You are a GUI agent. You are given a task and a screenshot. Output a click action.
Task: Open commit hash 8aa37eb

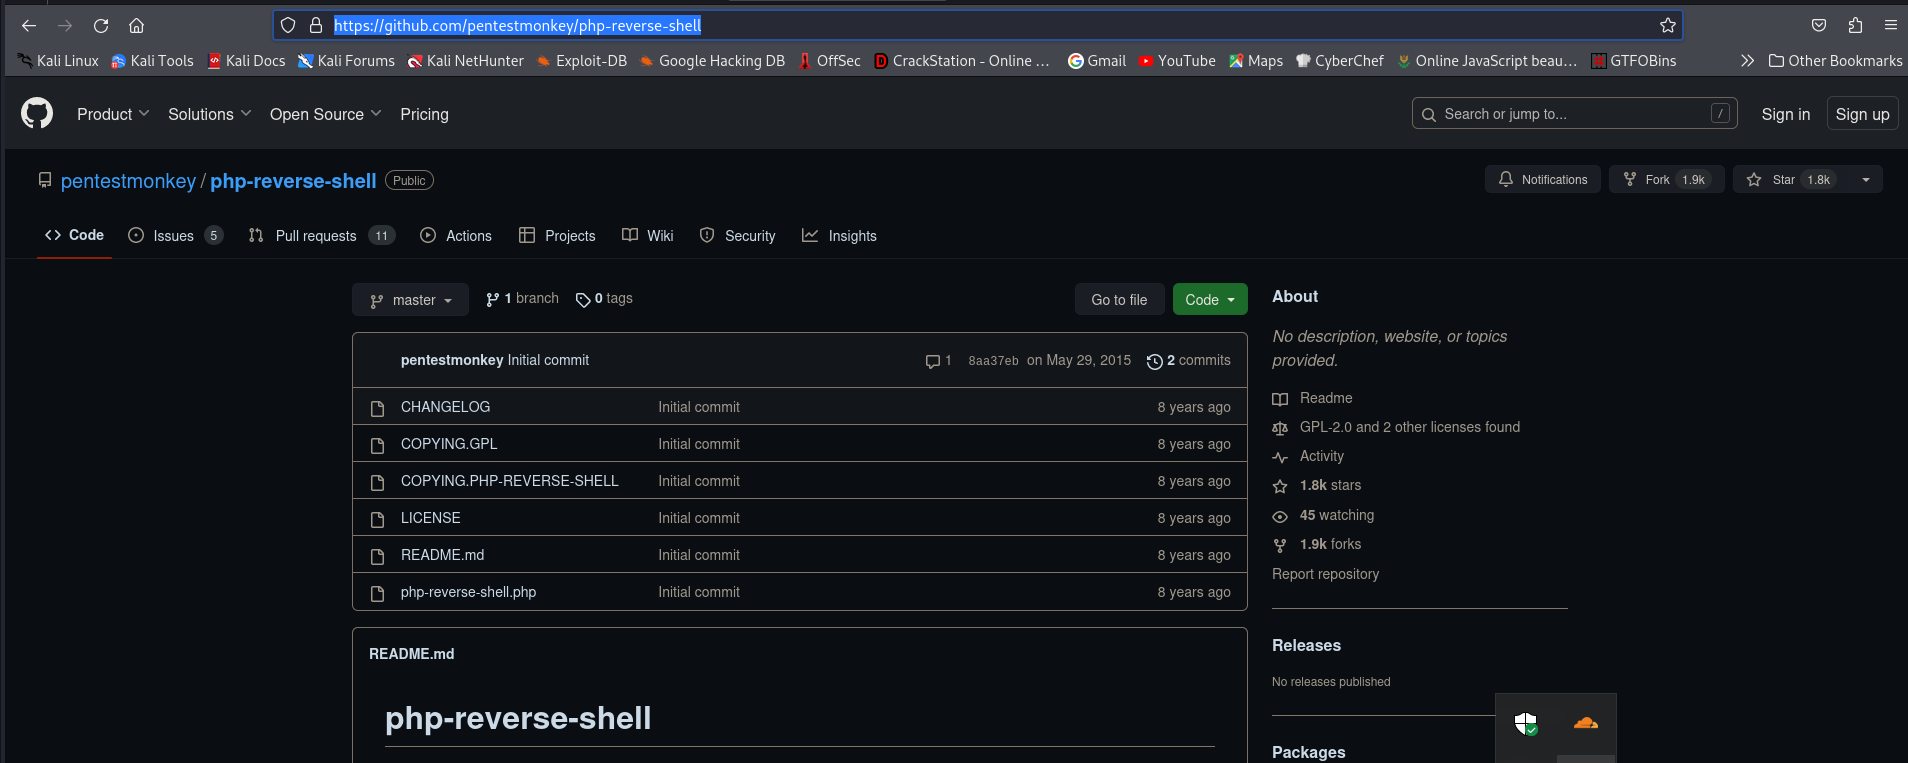tap(993, 361)
